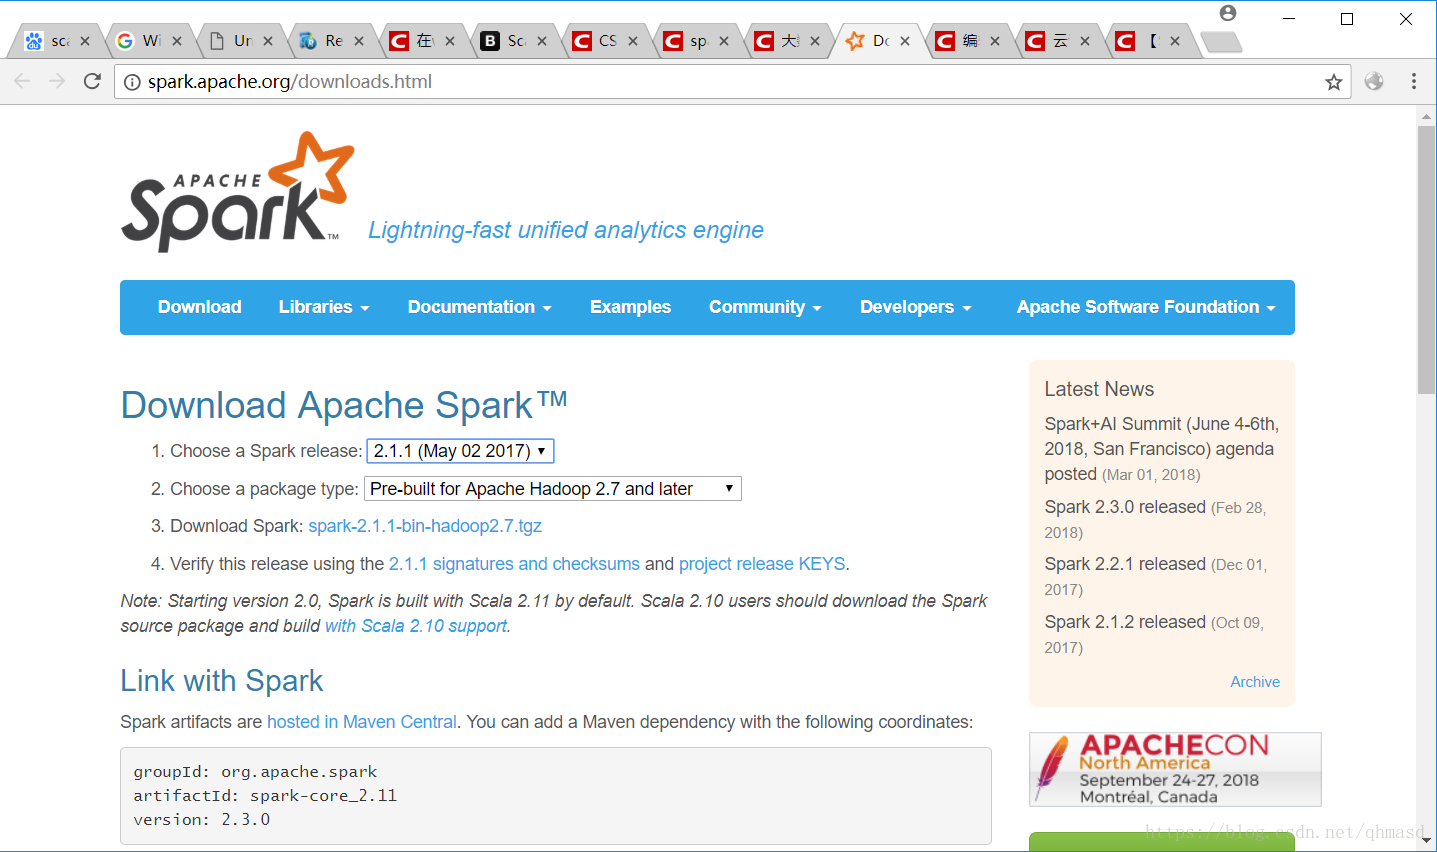Expand the Apache Software Foundation menu
This screenshot has height=852, width=1437.
point(1146,307)
